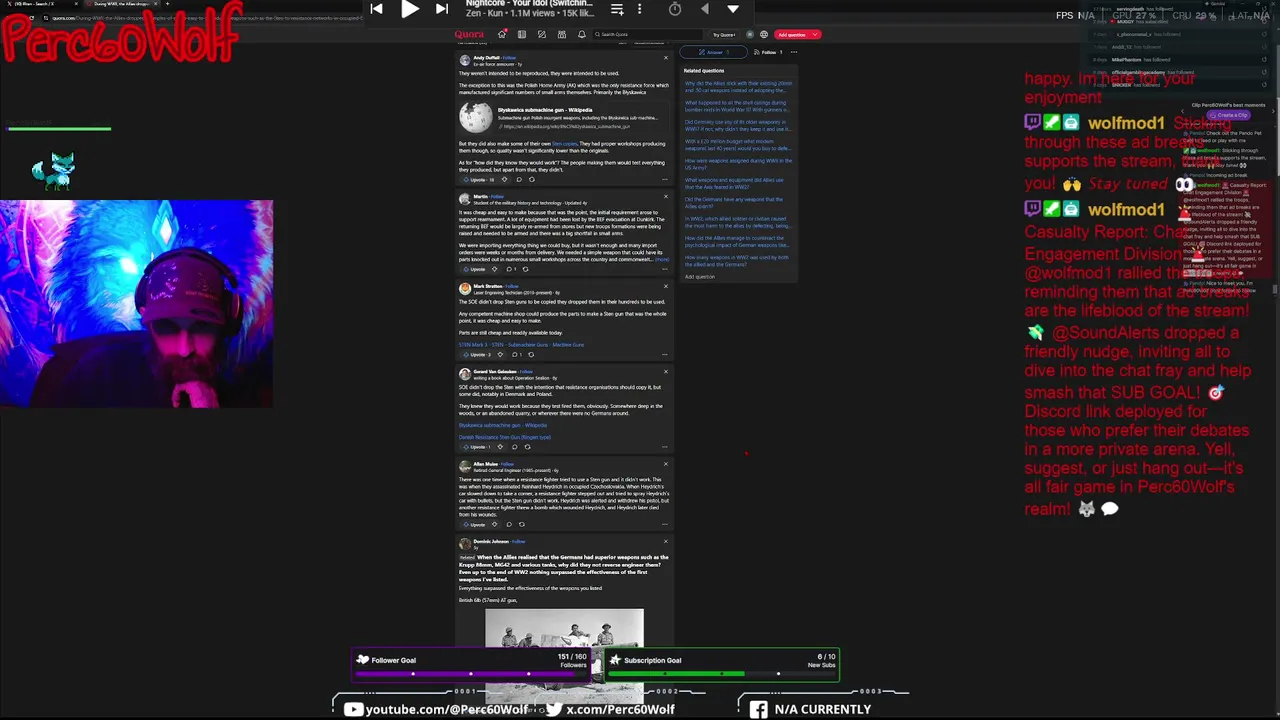Open Quora Following icon
Image resolution: width=1280 pixels, height=720 pixels.
(x=521, y=34)
